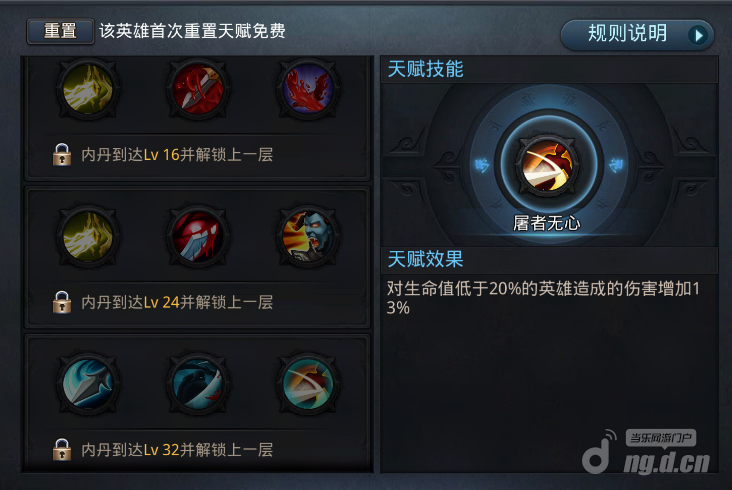
Task: Click the Lv 16 unlock padlock icon
Action: click(x=62, y=154)
